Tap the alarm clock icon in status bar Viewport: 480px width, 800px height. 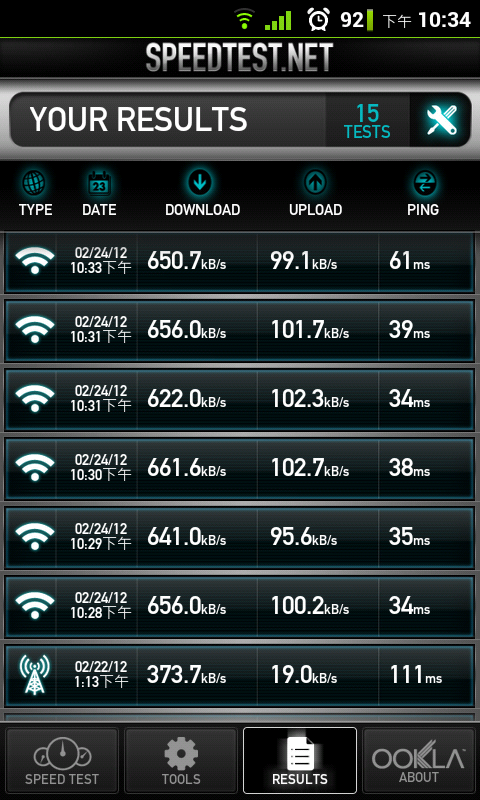tap(318, 20)
